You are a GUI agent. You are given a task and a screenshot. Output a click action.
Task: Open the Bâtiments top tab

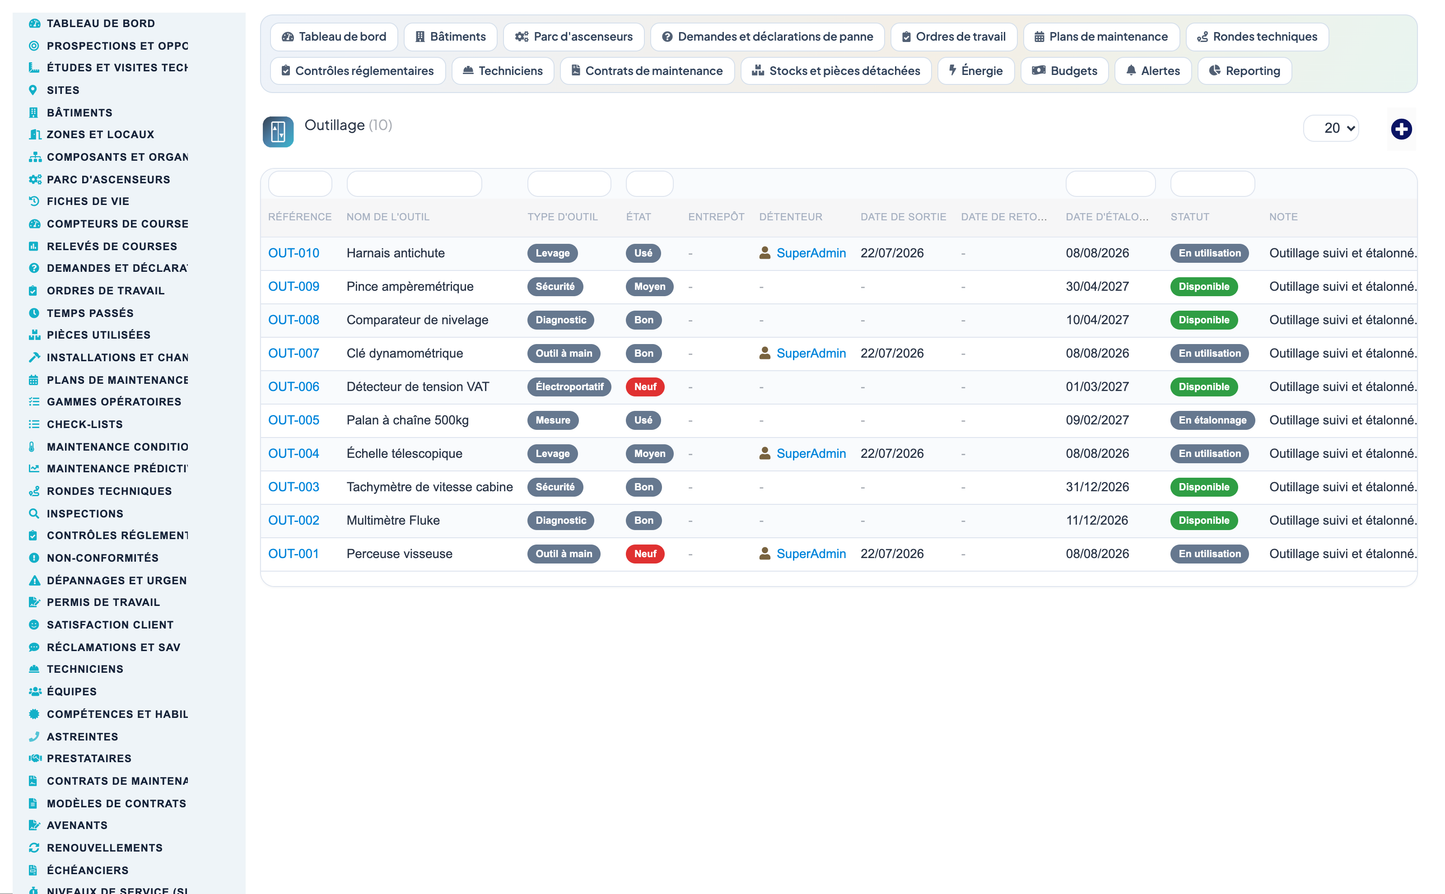pyautogui.click(x=450, y=37)
